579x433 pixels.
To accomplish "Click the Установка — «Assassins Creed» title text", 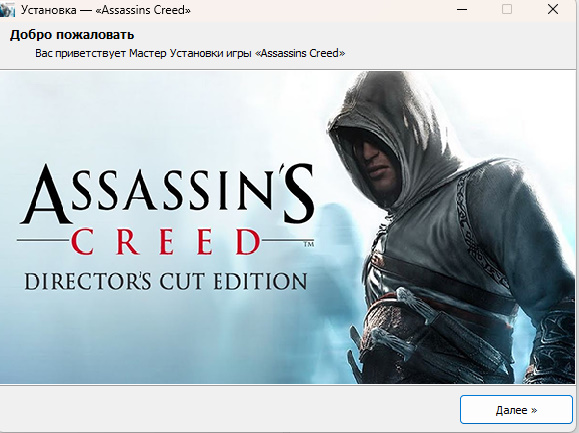I will (106, 10).
